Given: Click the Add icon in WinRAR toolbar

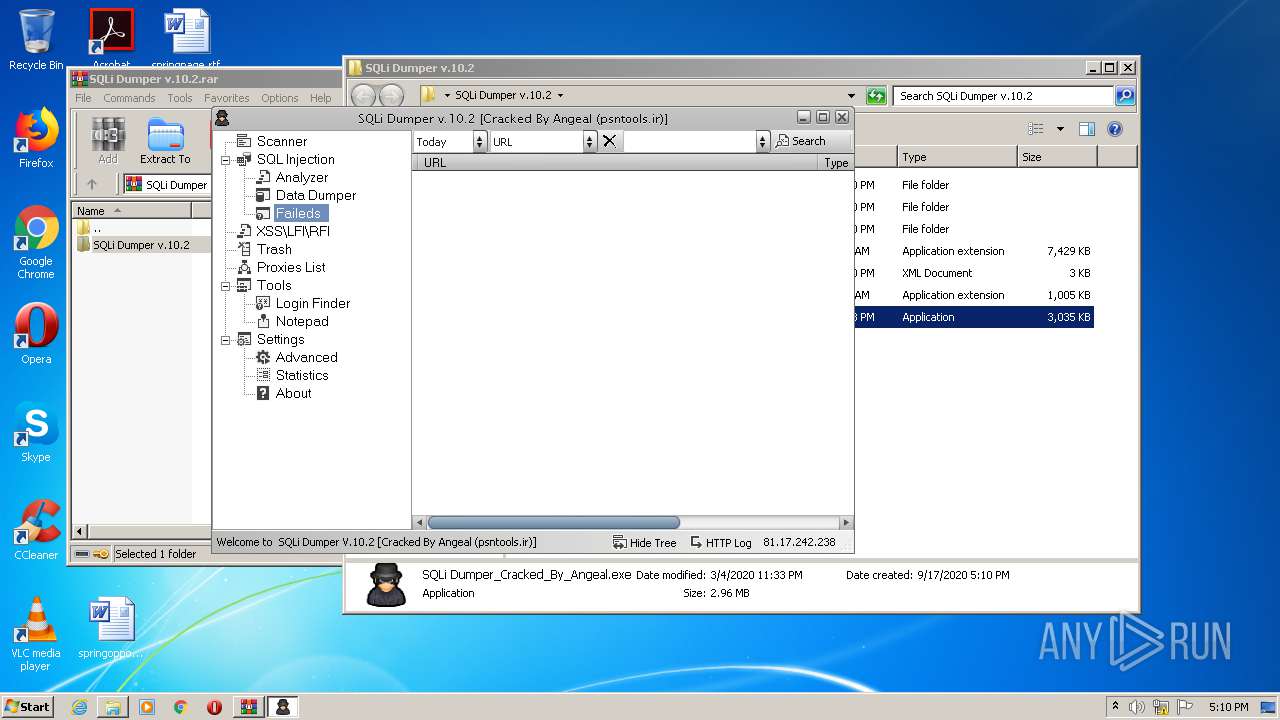Looking at the screenshot, I should pyautogui.click(x=108, y=140).
